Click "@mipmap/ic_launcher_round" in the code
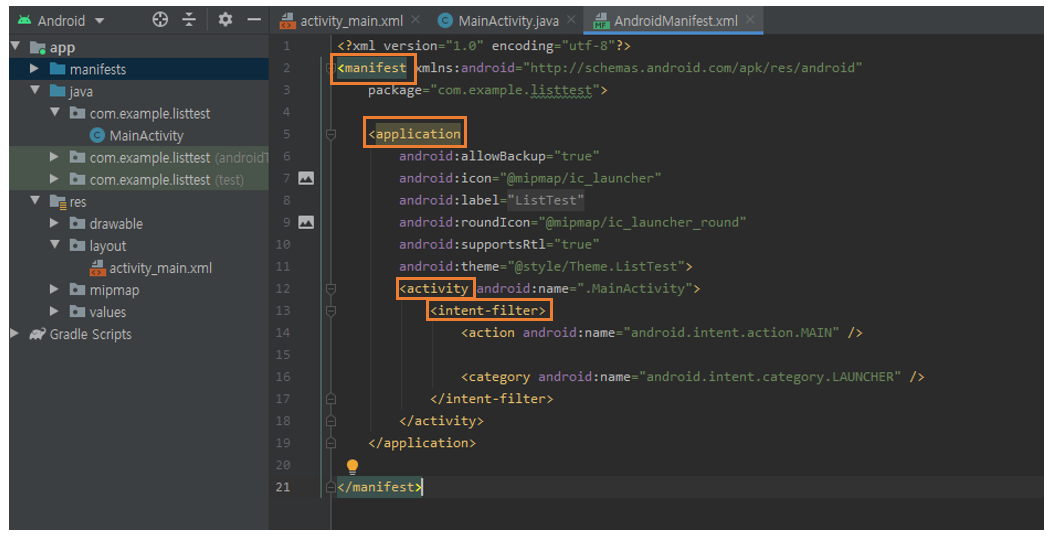The height and width of the screenshot is (541, 1059). click(642, 222)
